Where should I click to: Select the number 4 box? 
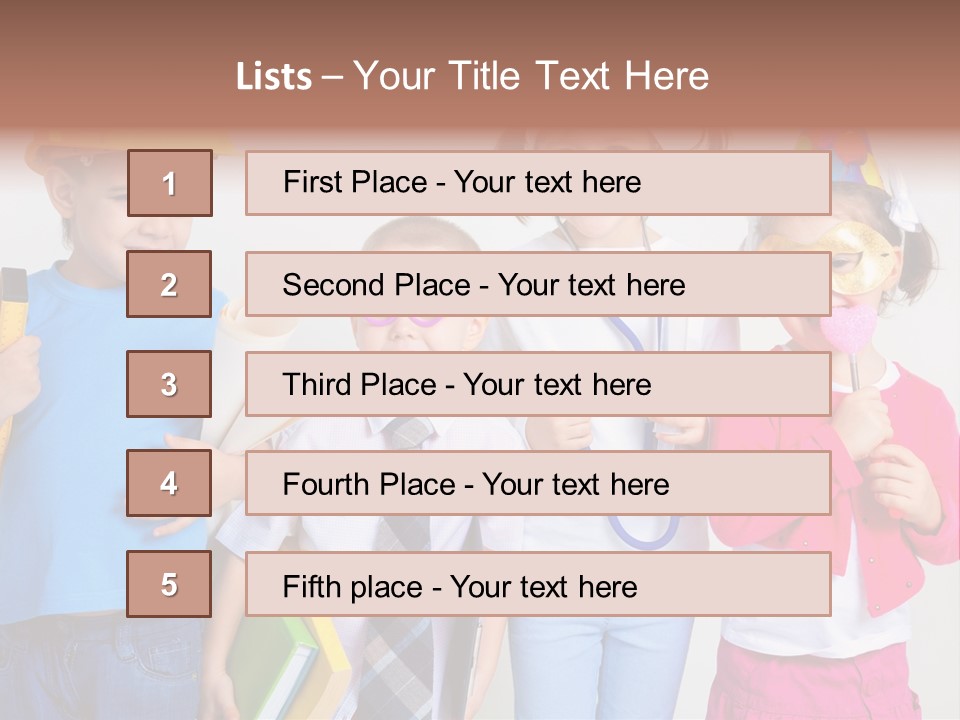click(x=169, y=483)
